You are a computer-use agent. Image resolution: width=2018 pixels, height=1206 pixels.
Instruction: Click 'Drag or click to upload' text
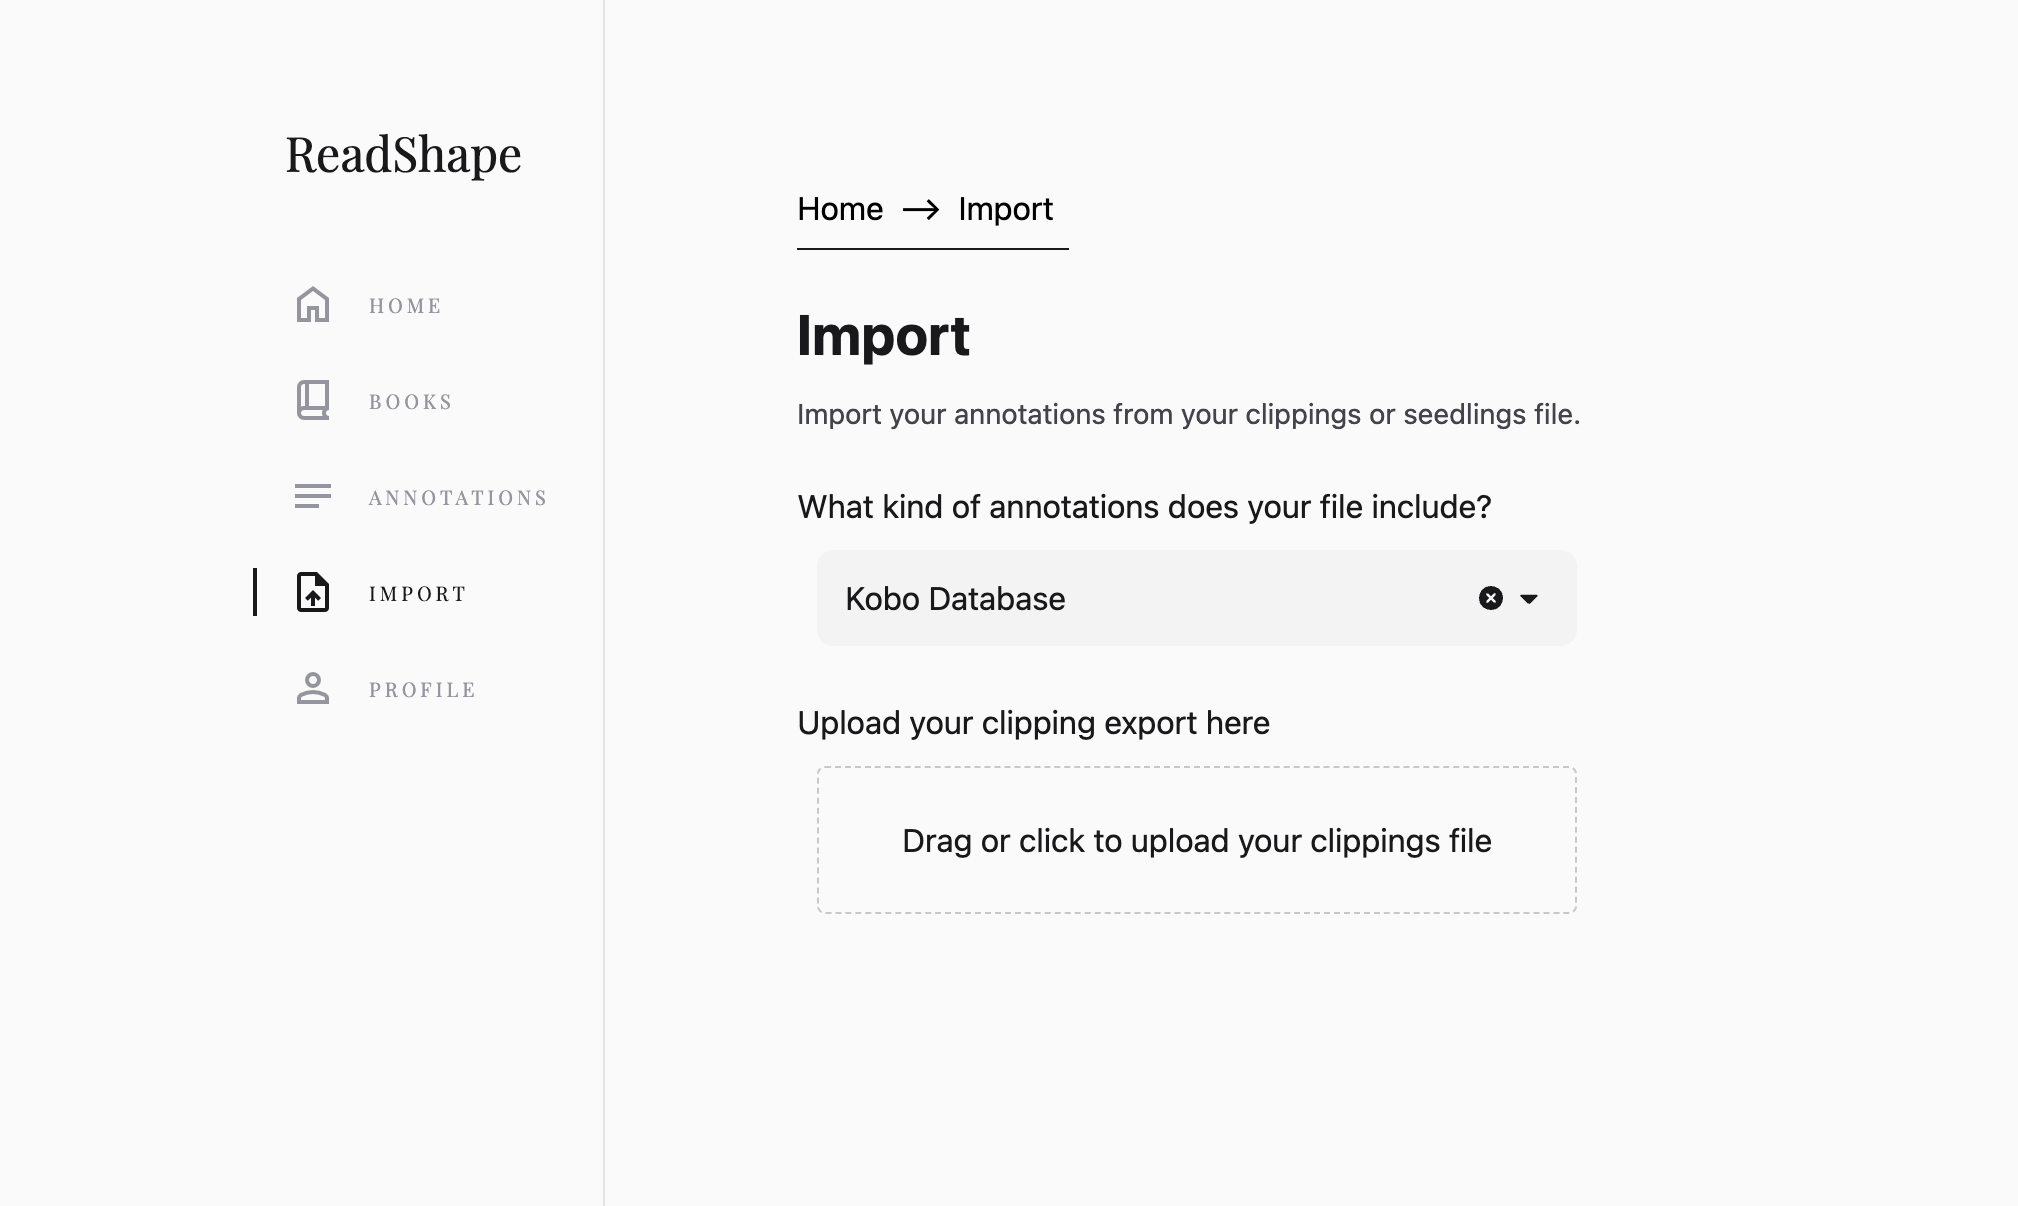(x=1196, y=841)
